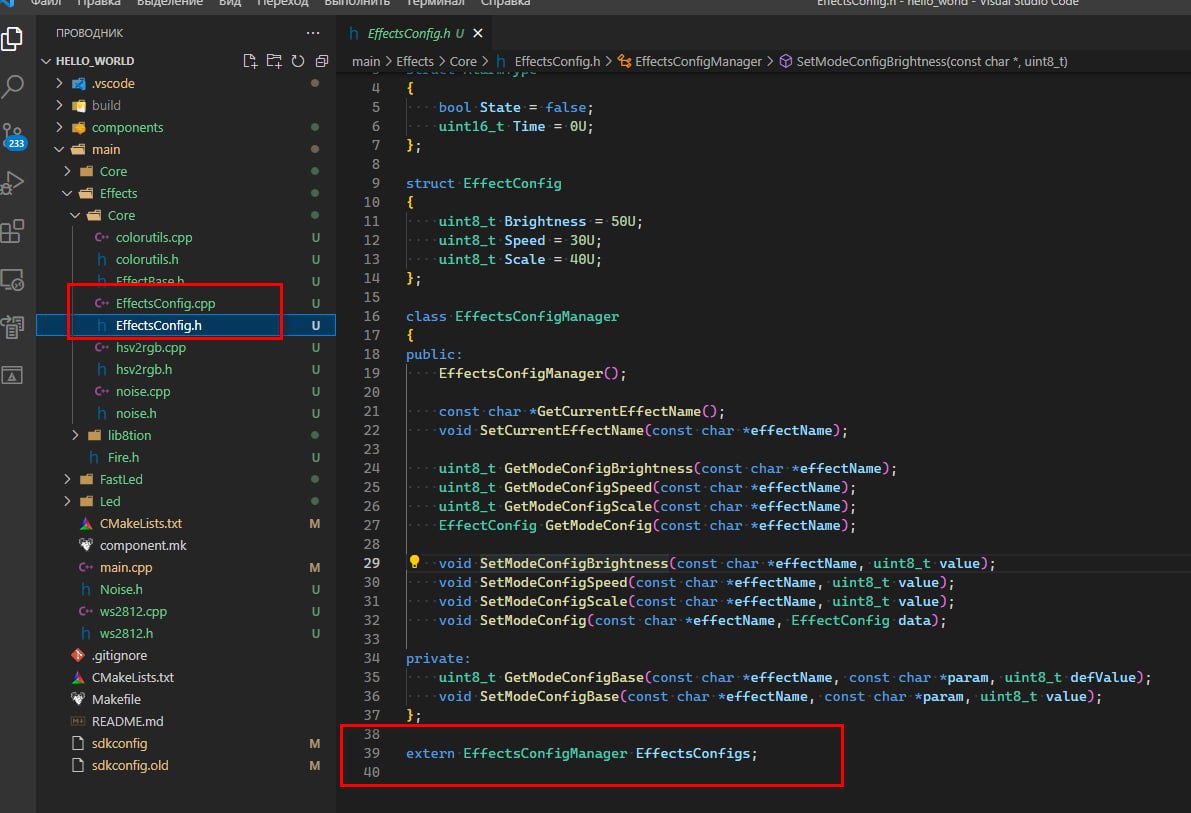The height and width of the screenshot is (813, 1191).
Task: Open the Search view in activity bar
Action: coord(13,86)
